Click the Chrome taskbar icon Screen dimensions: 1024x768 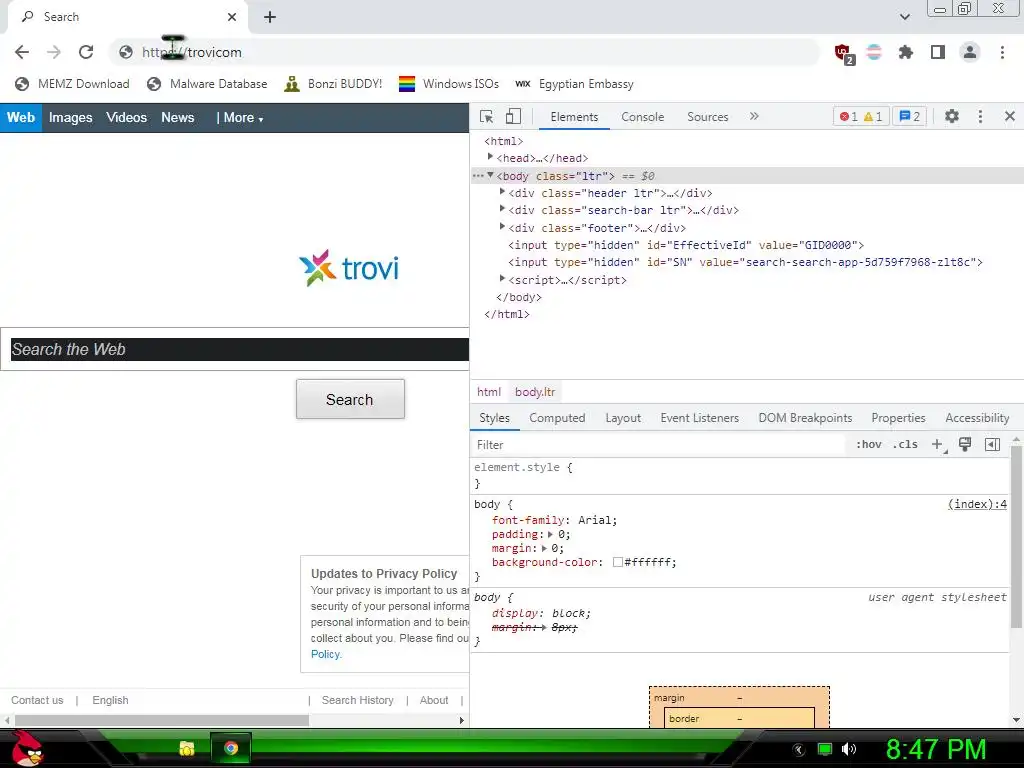(x=231, y=748)
